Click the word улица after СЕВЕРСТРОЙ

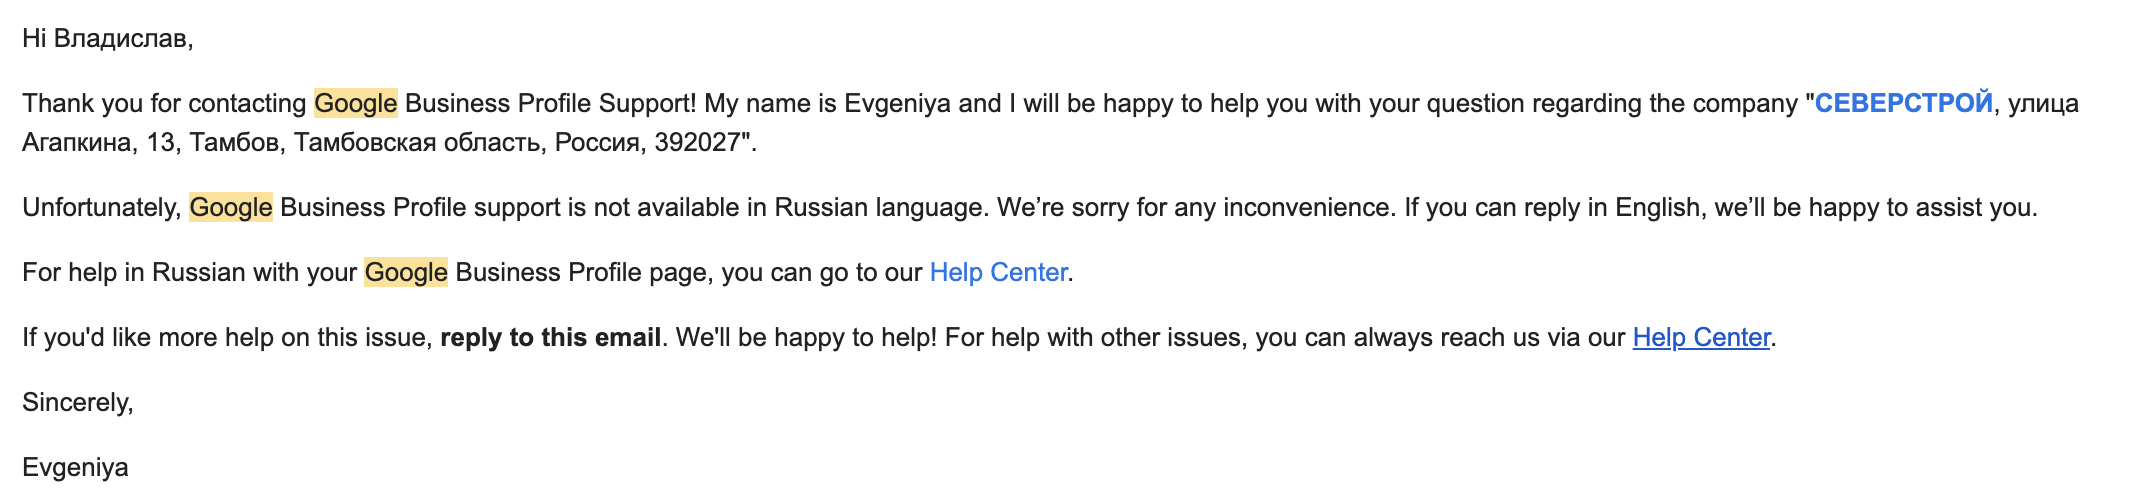pyautogui.click(x=2043, y=104)
